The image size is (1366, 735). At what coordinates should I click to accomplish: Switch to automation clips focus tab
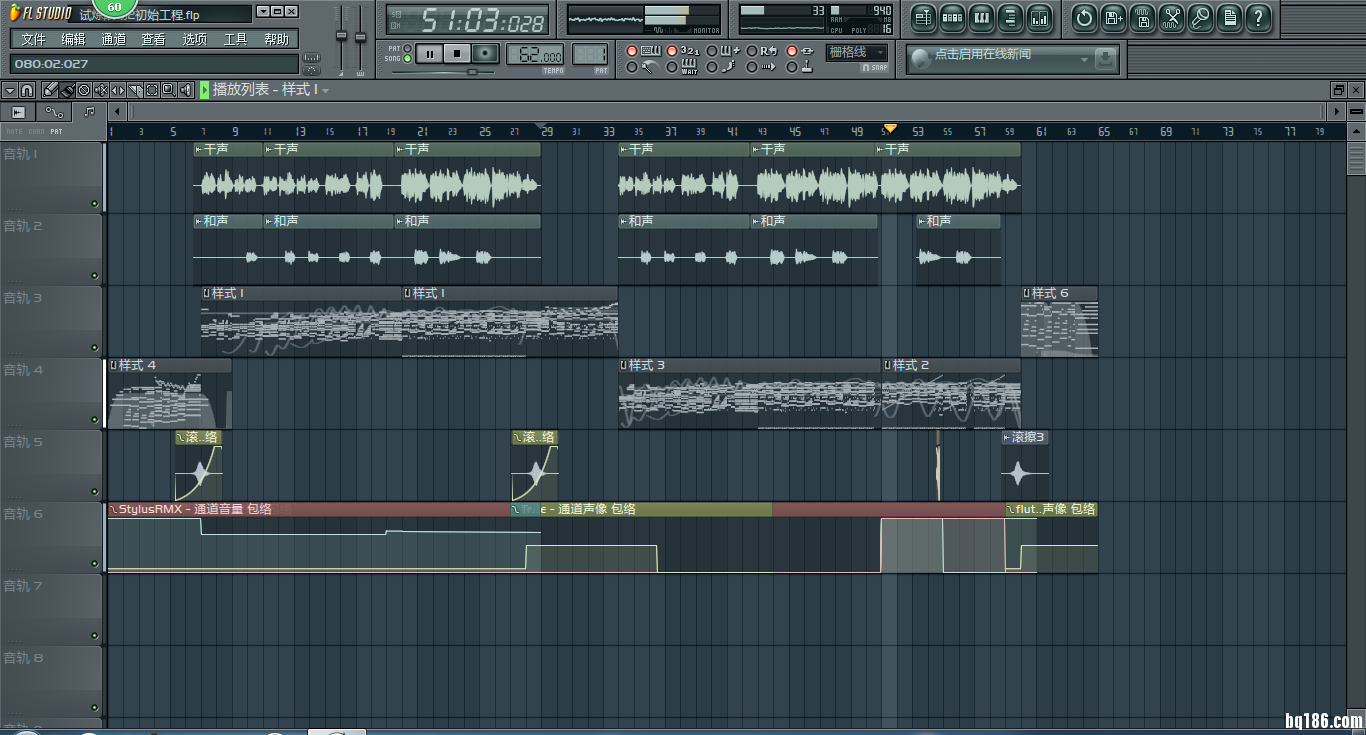[x=54, y=111]
